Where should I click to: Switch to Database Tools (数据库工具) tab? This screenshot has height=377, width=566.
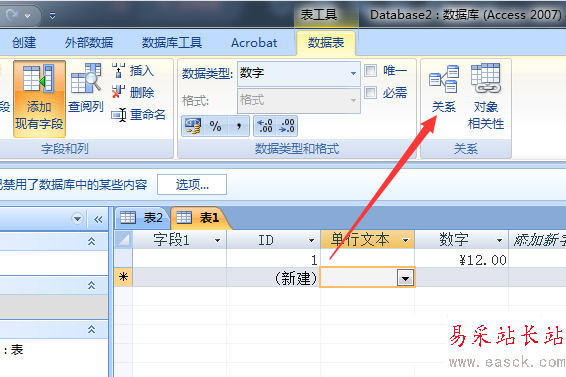[x=171, y=43]
